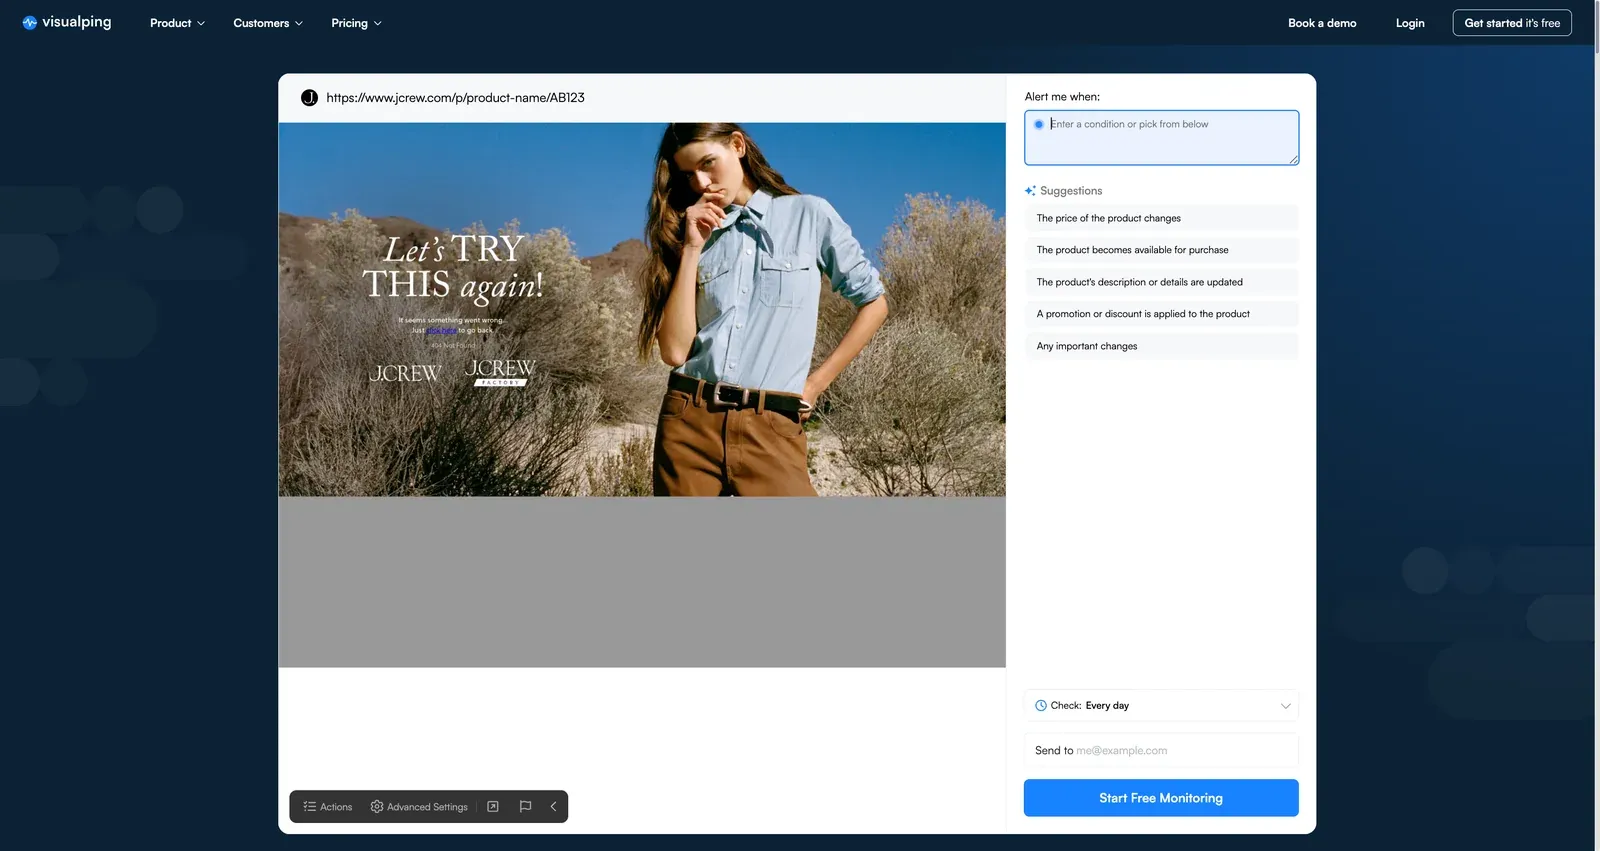Select 'The product becomes available for purchase'
The width and height of the screenshot is (1600, 851).
click(x=1161, y=250)
